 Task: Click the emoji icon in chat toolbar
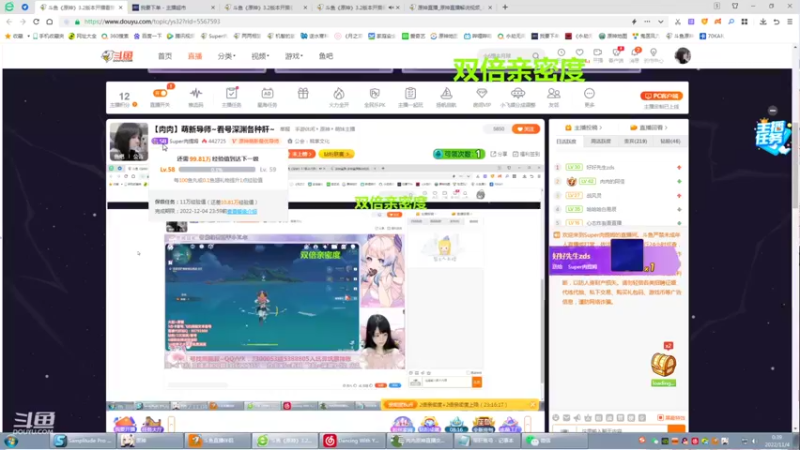click(x=556, y=418)
